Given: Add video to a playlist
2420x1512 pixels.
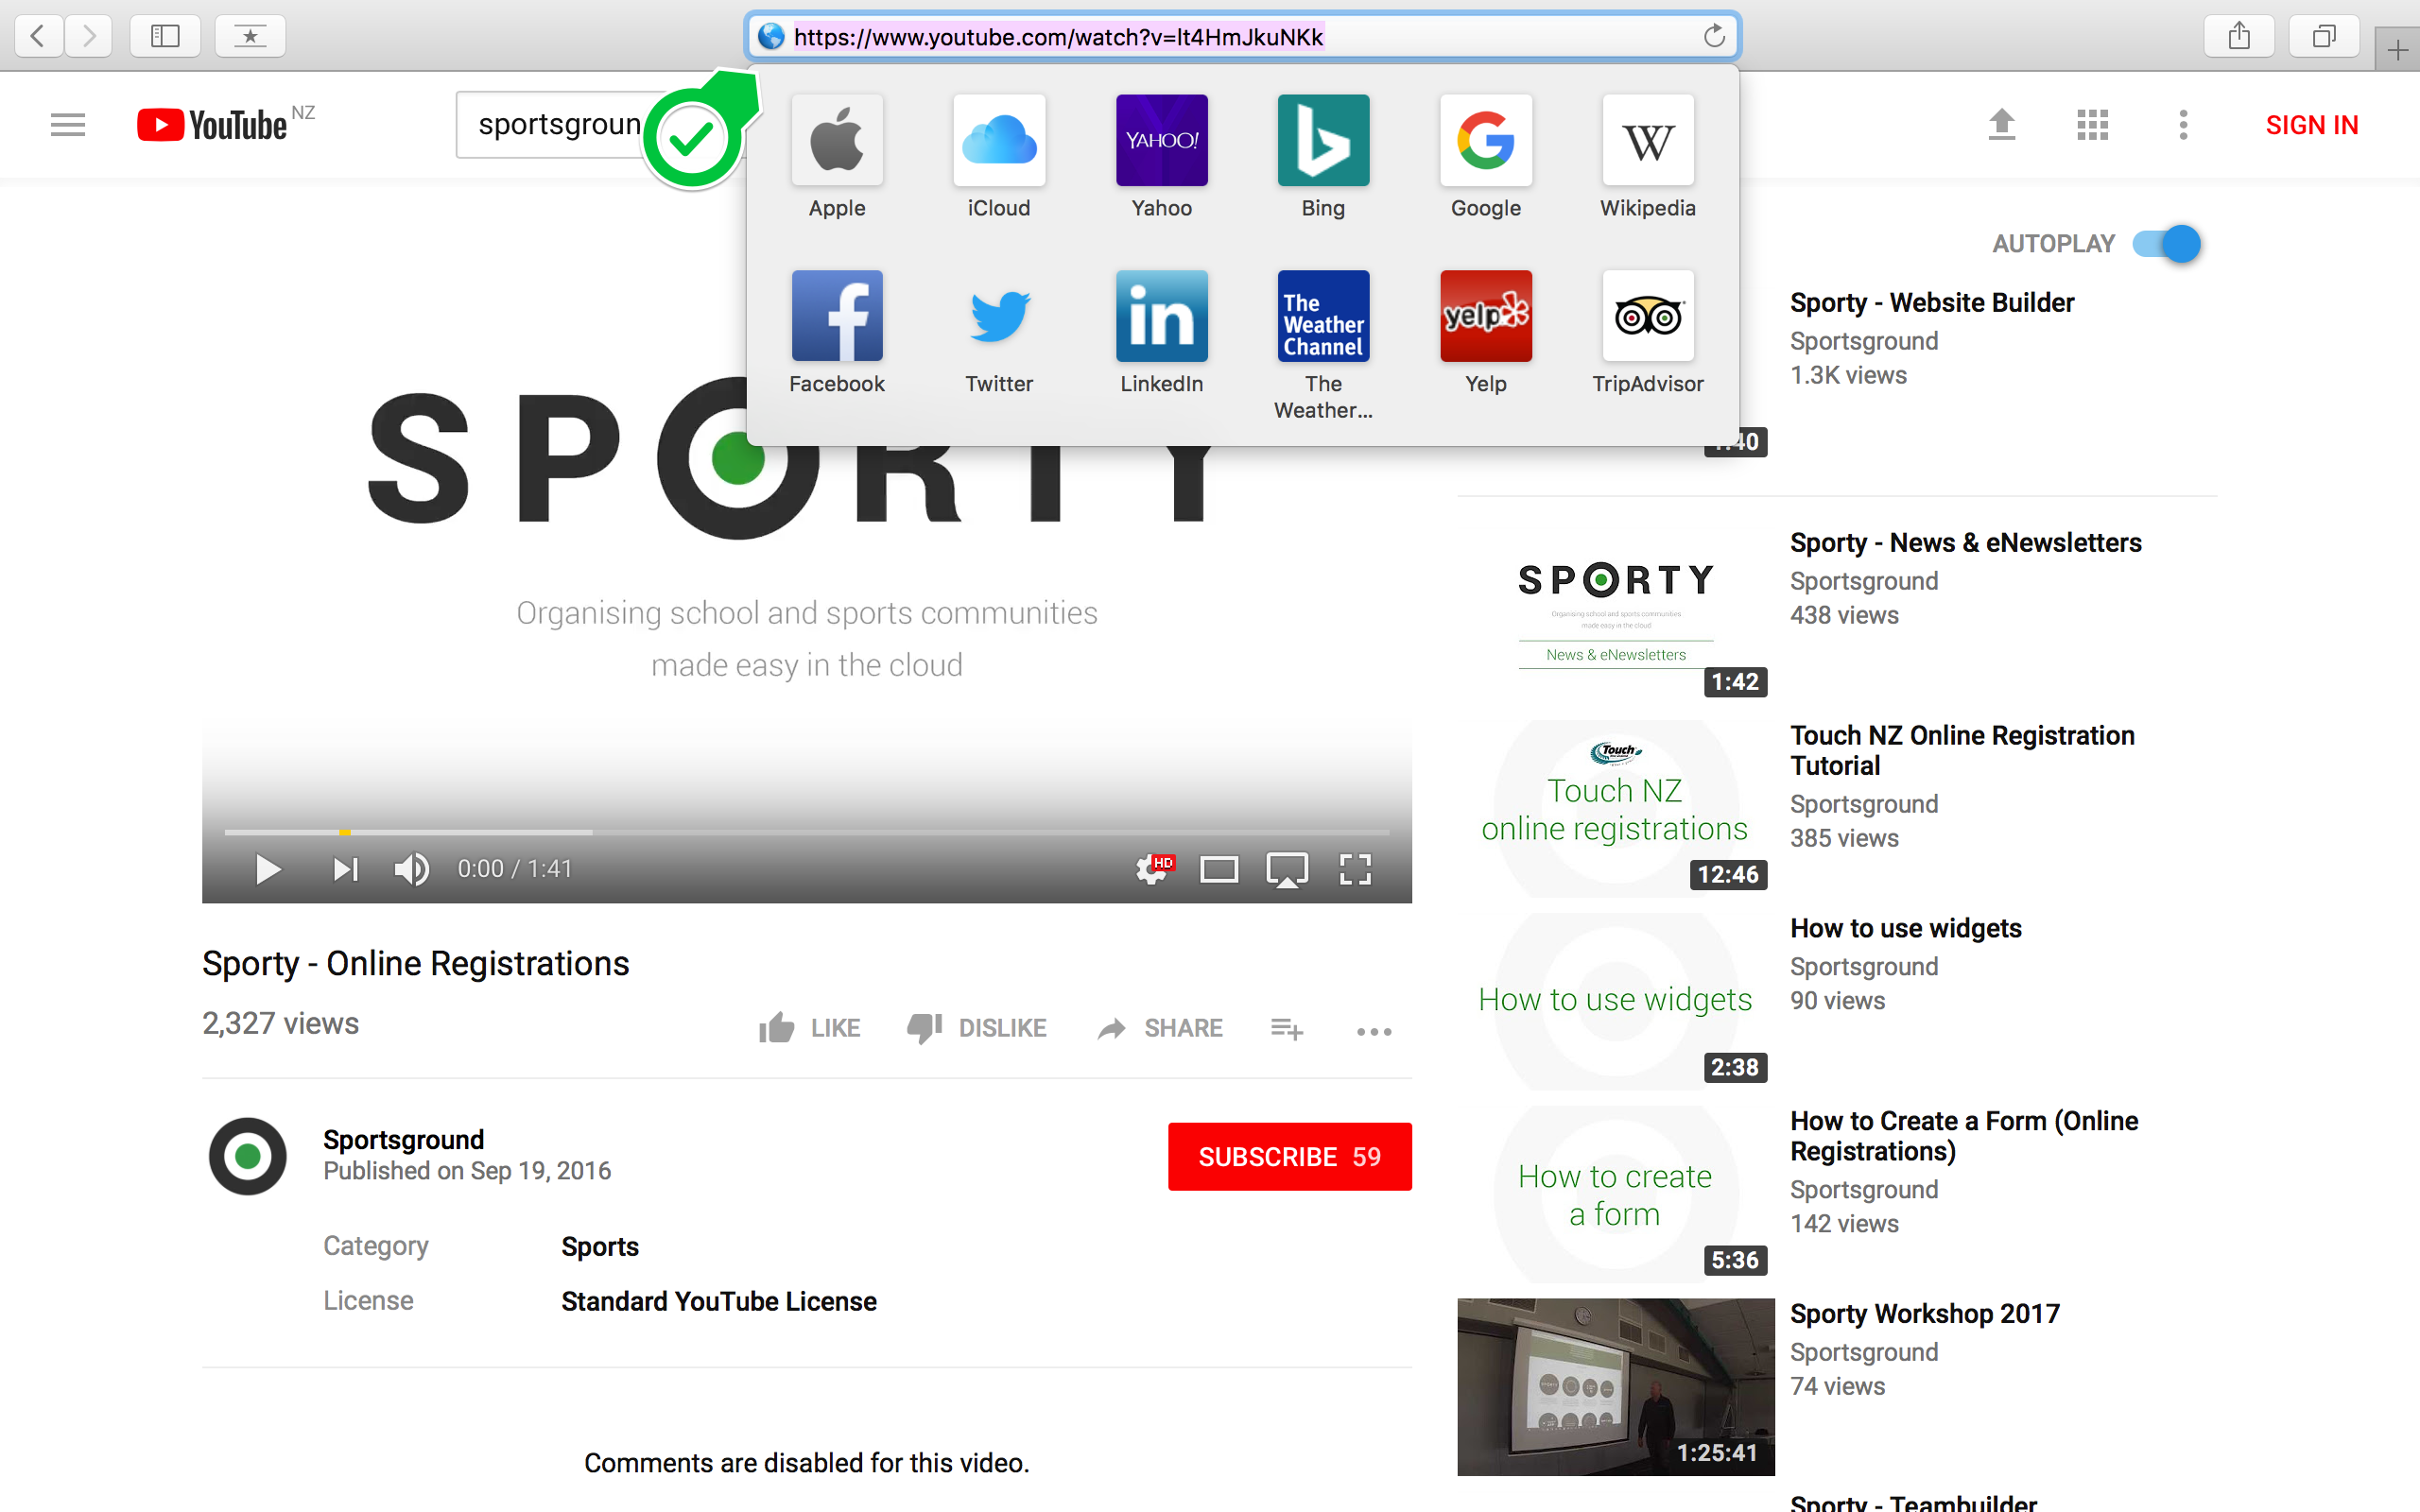Looking at the screenshot, I should tap(1286, 1028).
